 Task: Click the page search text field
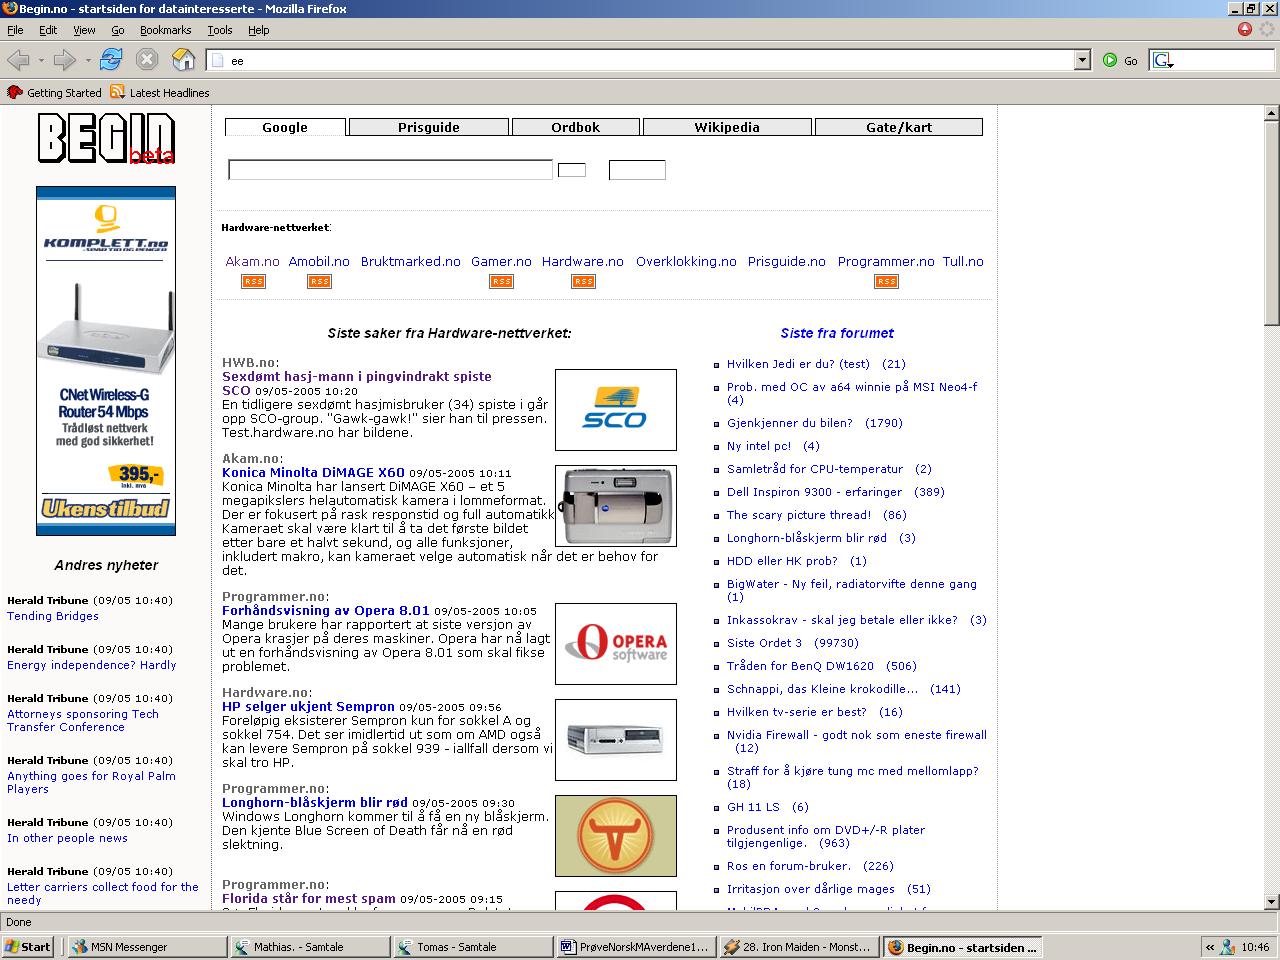pyautogui.click(x=390, y=170)
